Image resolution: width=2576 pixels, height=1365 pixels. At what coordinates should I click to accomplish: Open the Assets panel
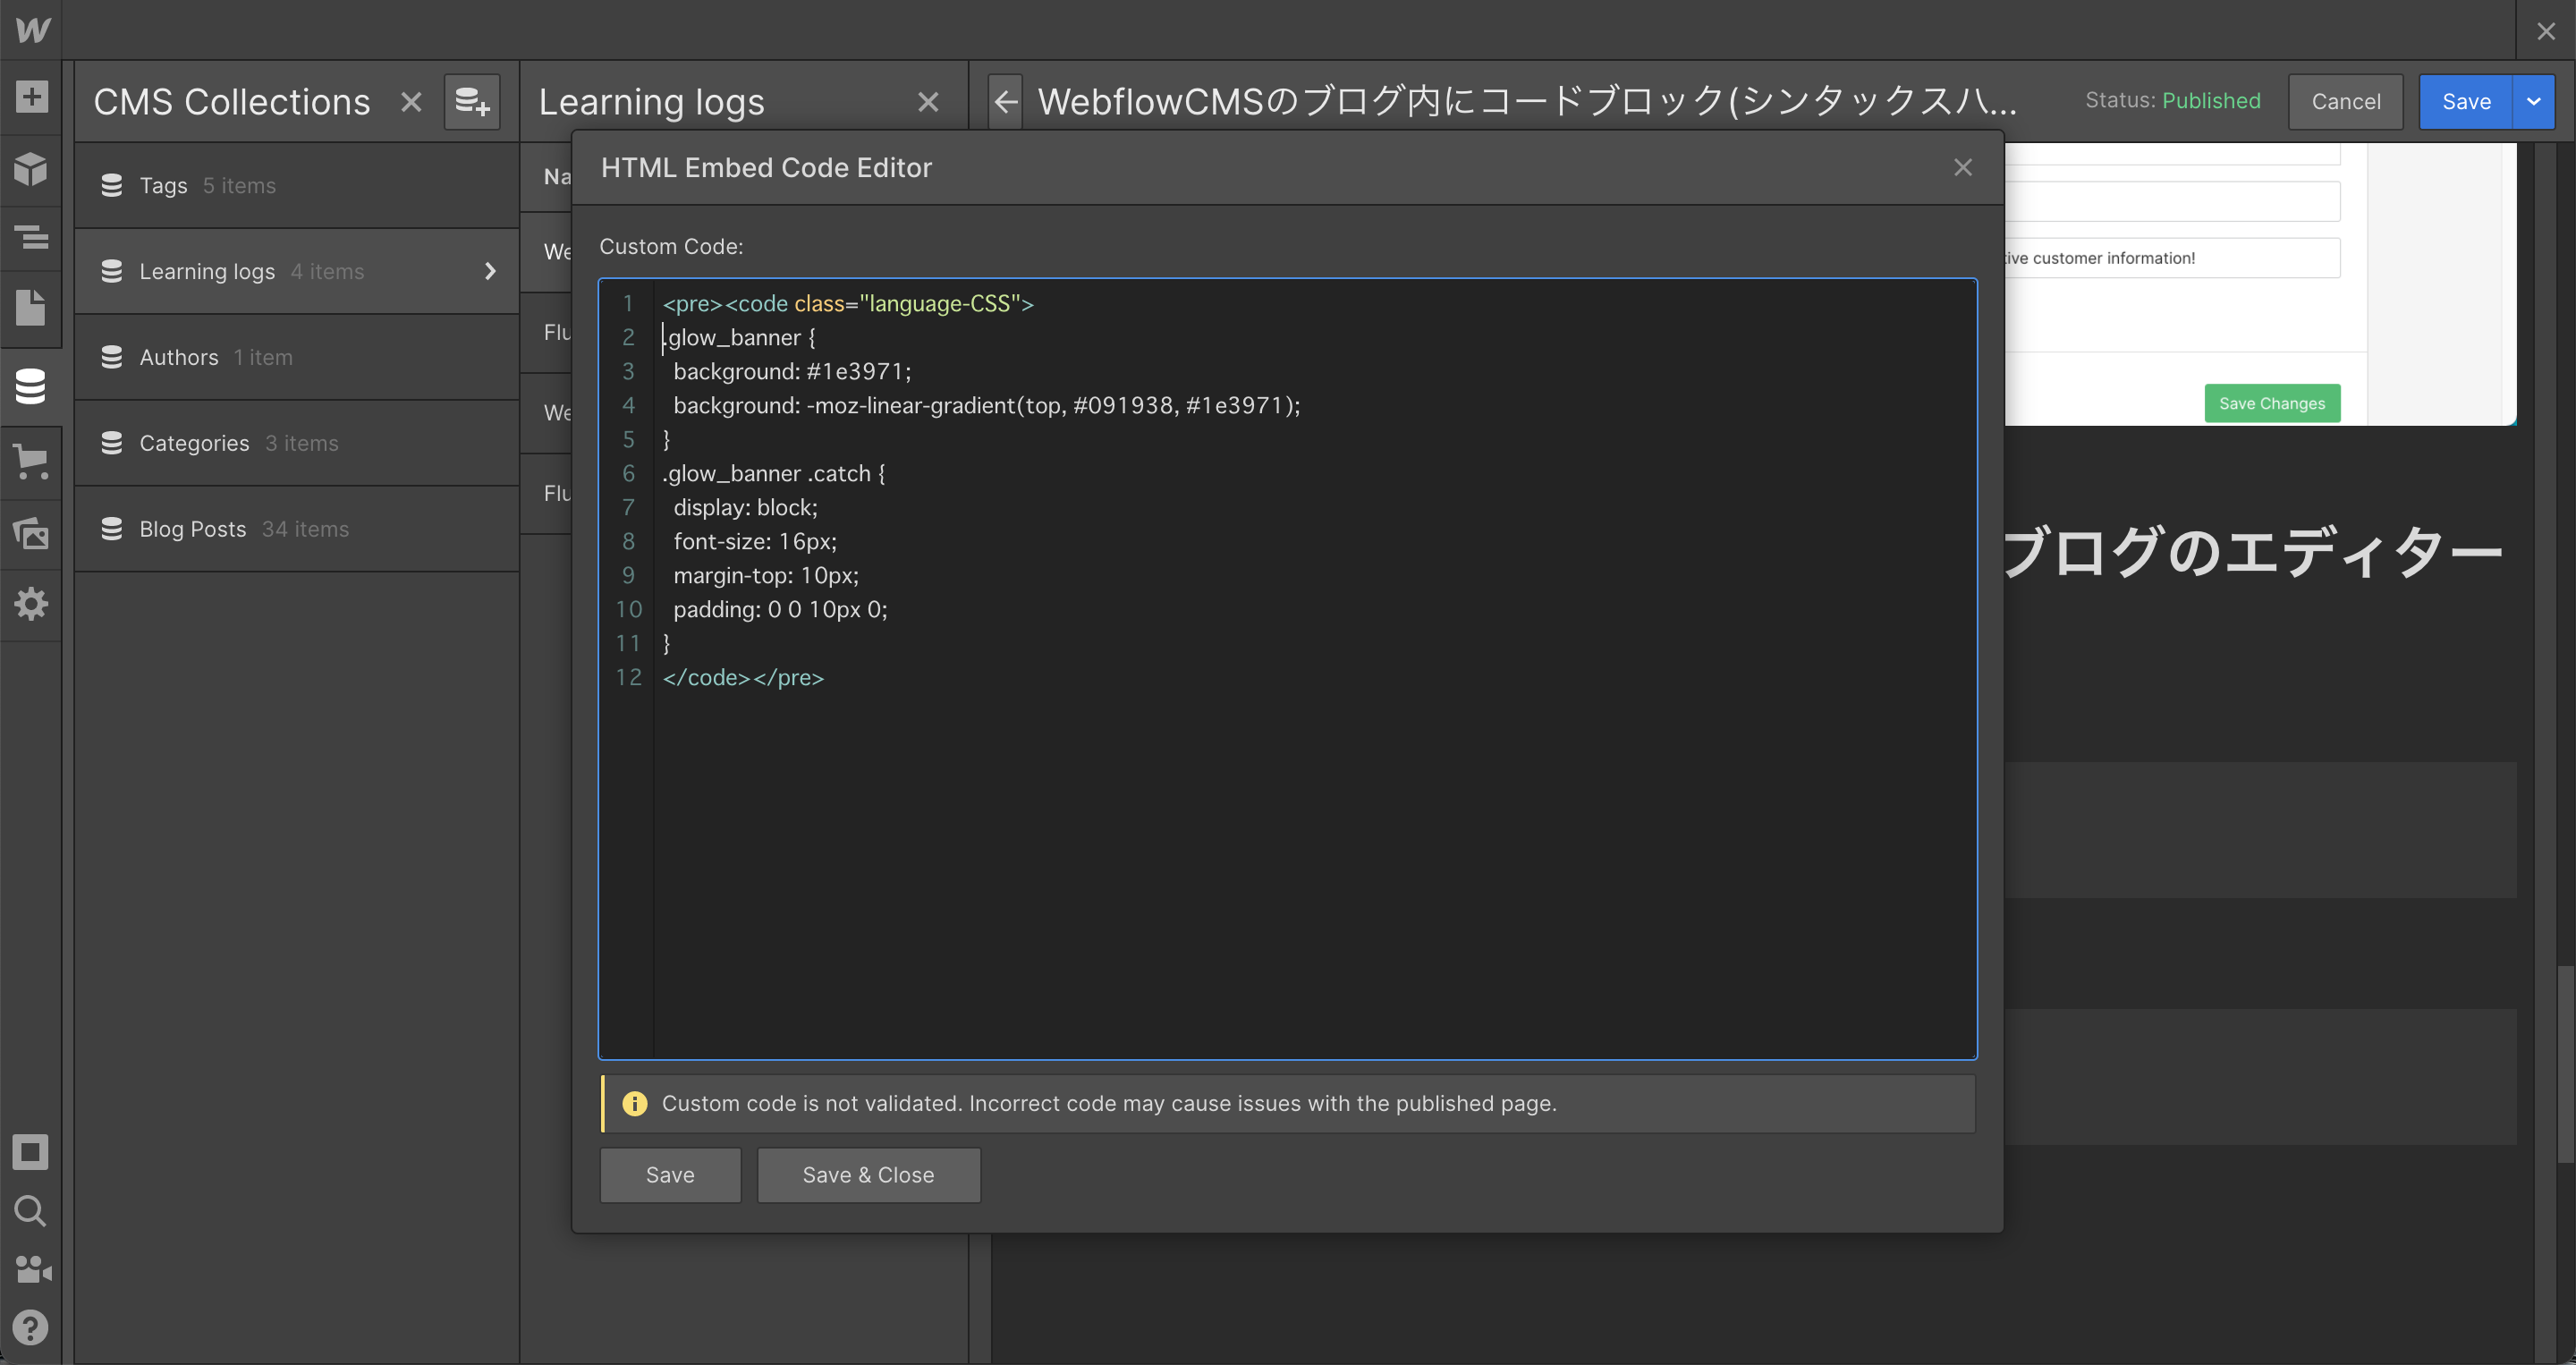31,533
